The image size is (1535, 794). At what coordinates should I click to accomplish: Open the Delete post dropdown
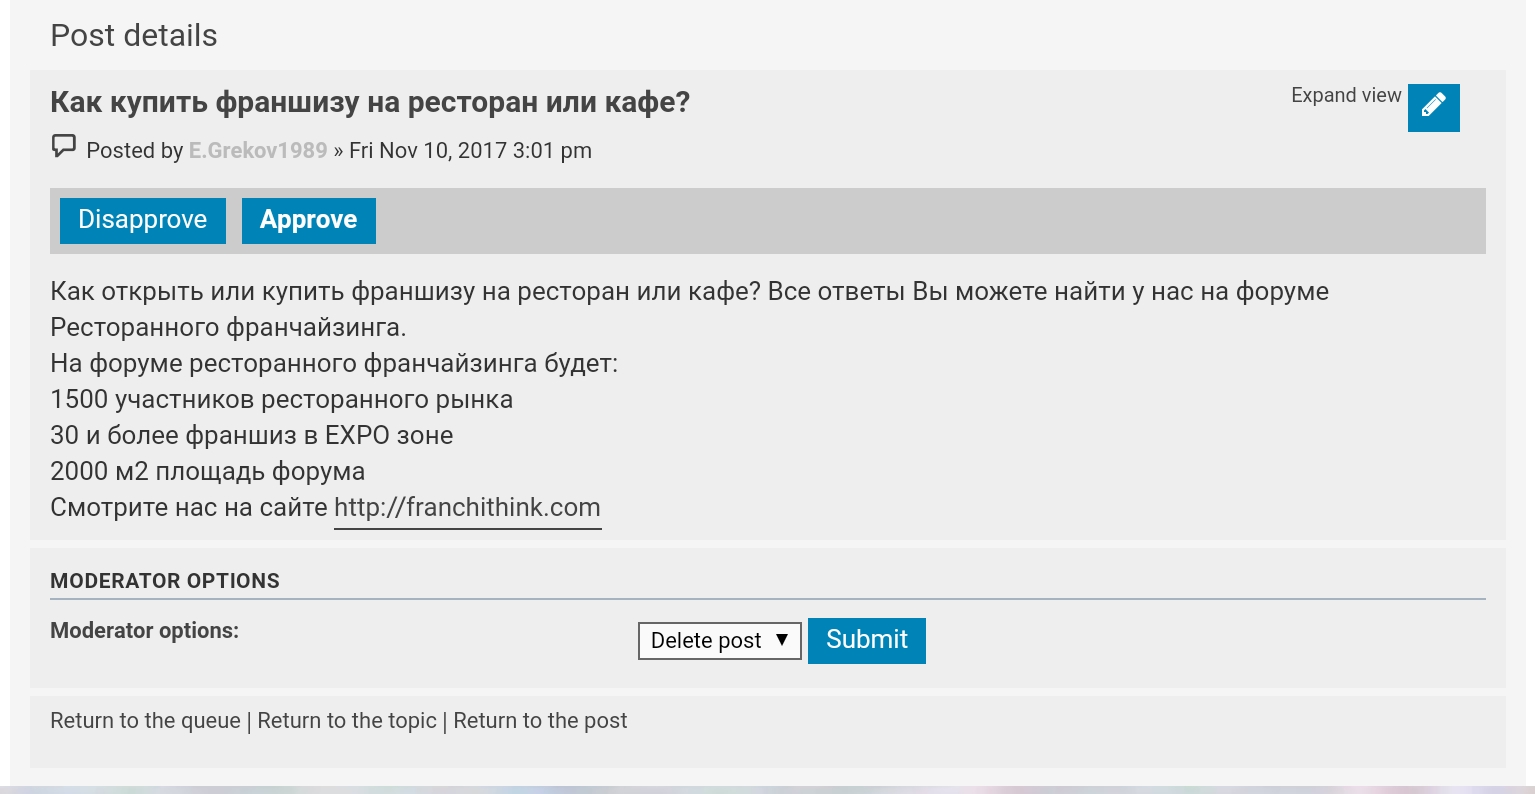pyautogui.click(x=720, y=641)
